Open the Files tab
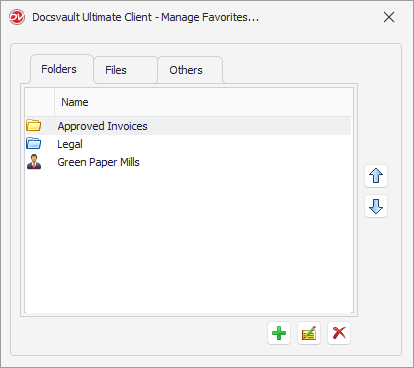 pos(125,70)
